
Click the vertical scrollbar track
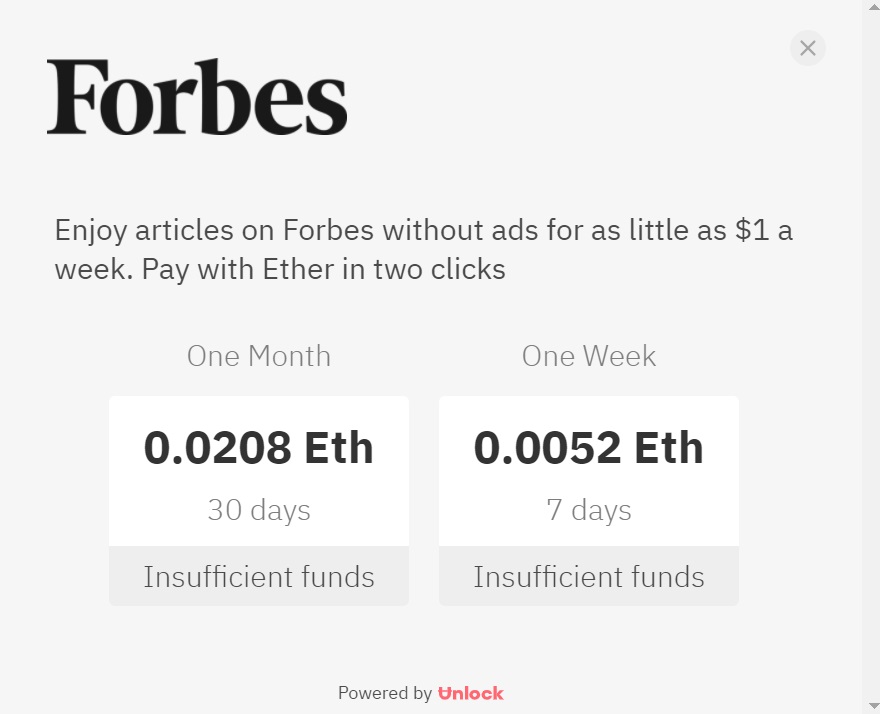(871, 350)
